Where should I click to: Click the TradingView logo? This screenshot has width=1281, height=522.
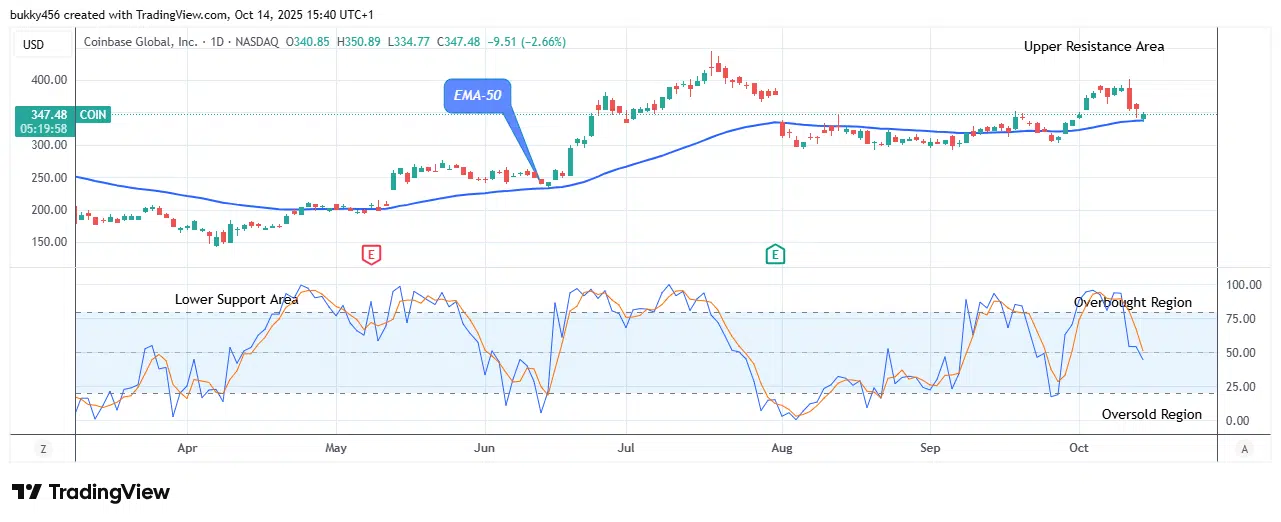tap(91, 492)
